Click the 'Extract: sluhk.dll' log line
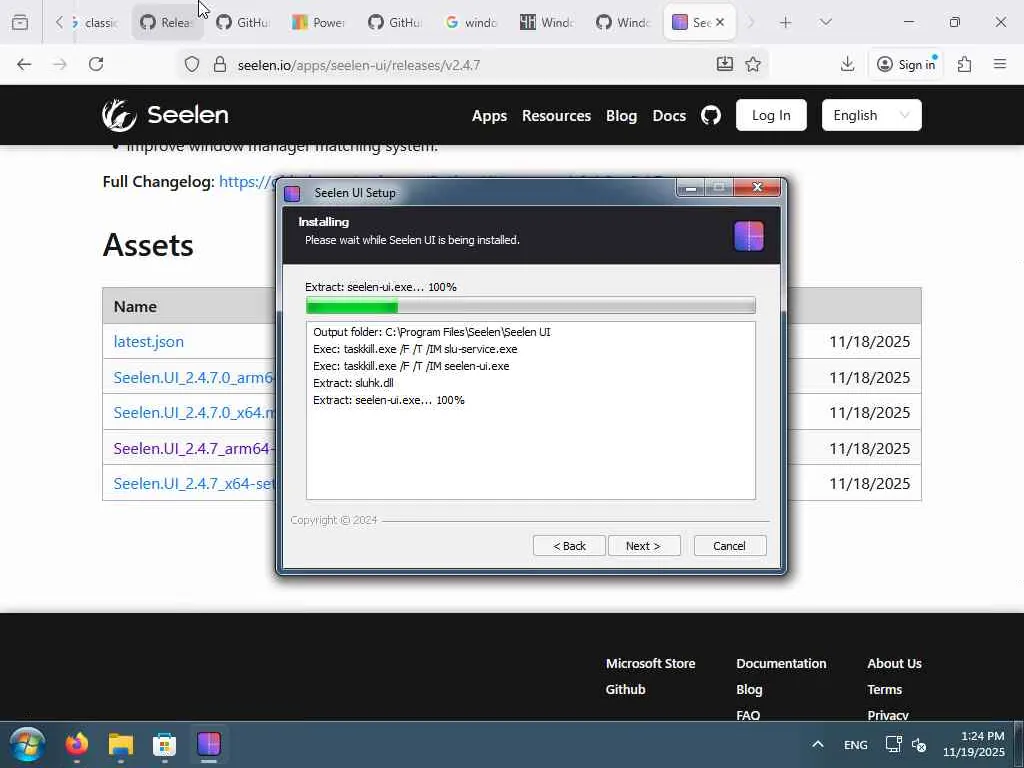This screenshot has height=768, width=1024. tap(353, 383)
